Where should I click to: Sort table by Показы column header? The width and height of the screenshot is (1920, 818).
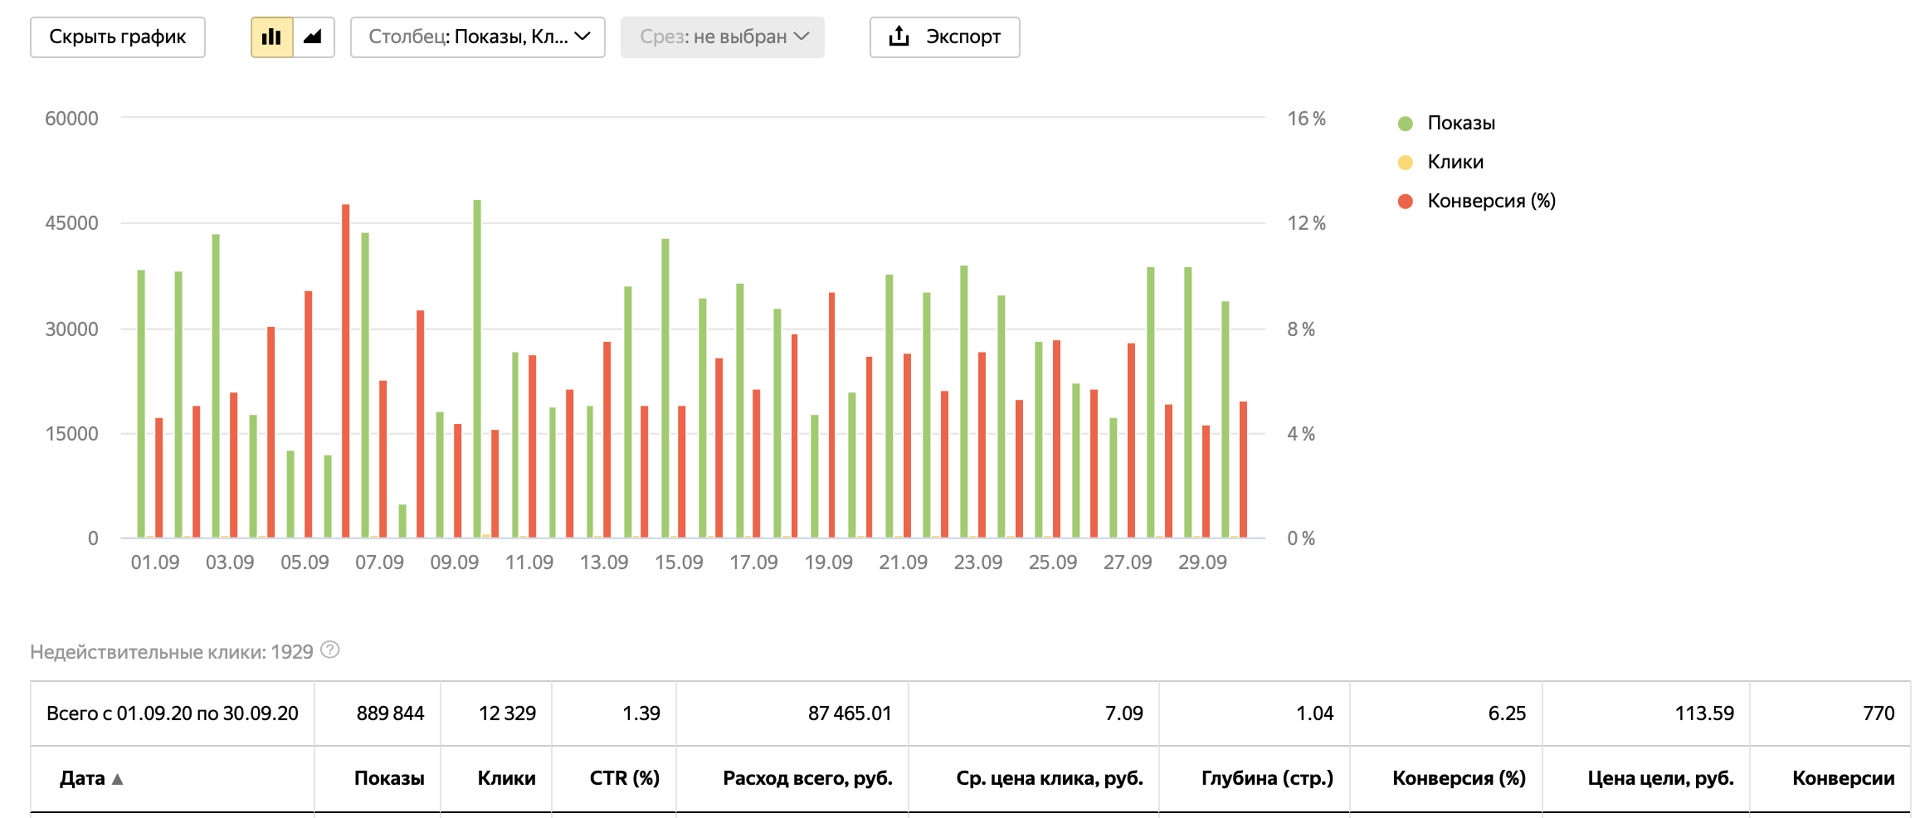[x=389, y=778]
